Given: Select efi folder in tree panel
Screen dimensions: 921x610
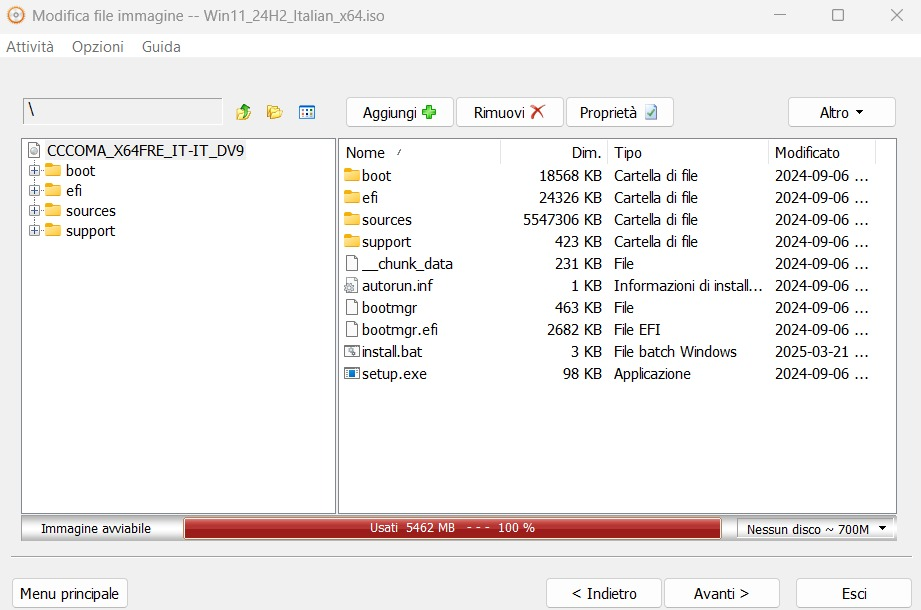Looking at the screenshot, I should pos(74,191).
